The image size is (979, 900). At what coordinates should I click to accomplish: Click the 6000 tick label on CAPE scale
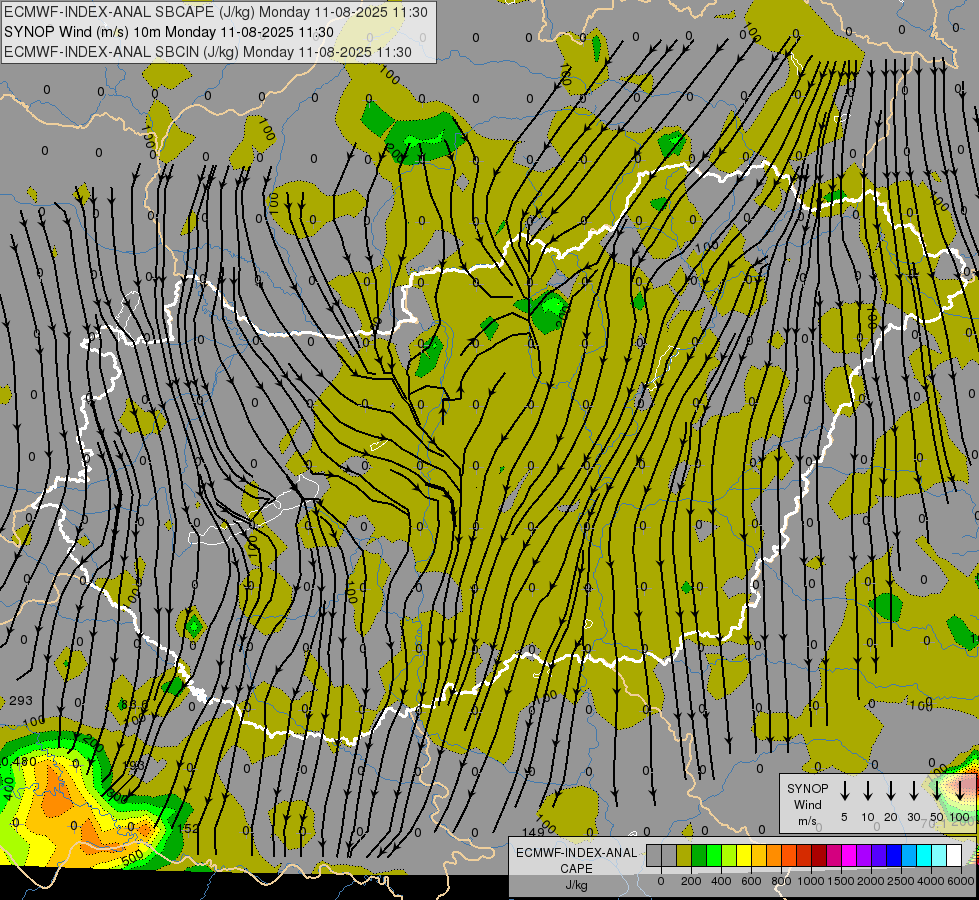(961, 881)
